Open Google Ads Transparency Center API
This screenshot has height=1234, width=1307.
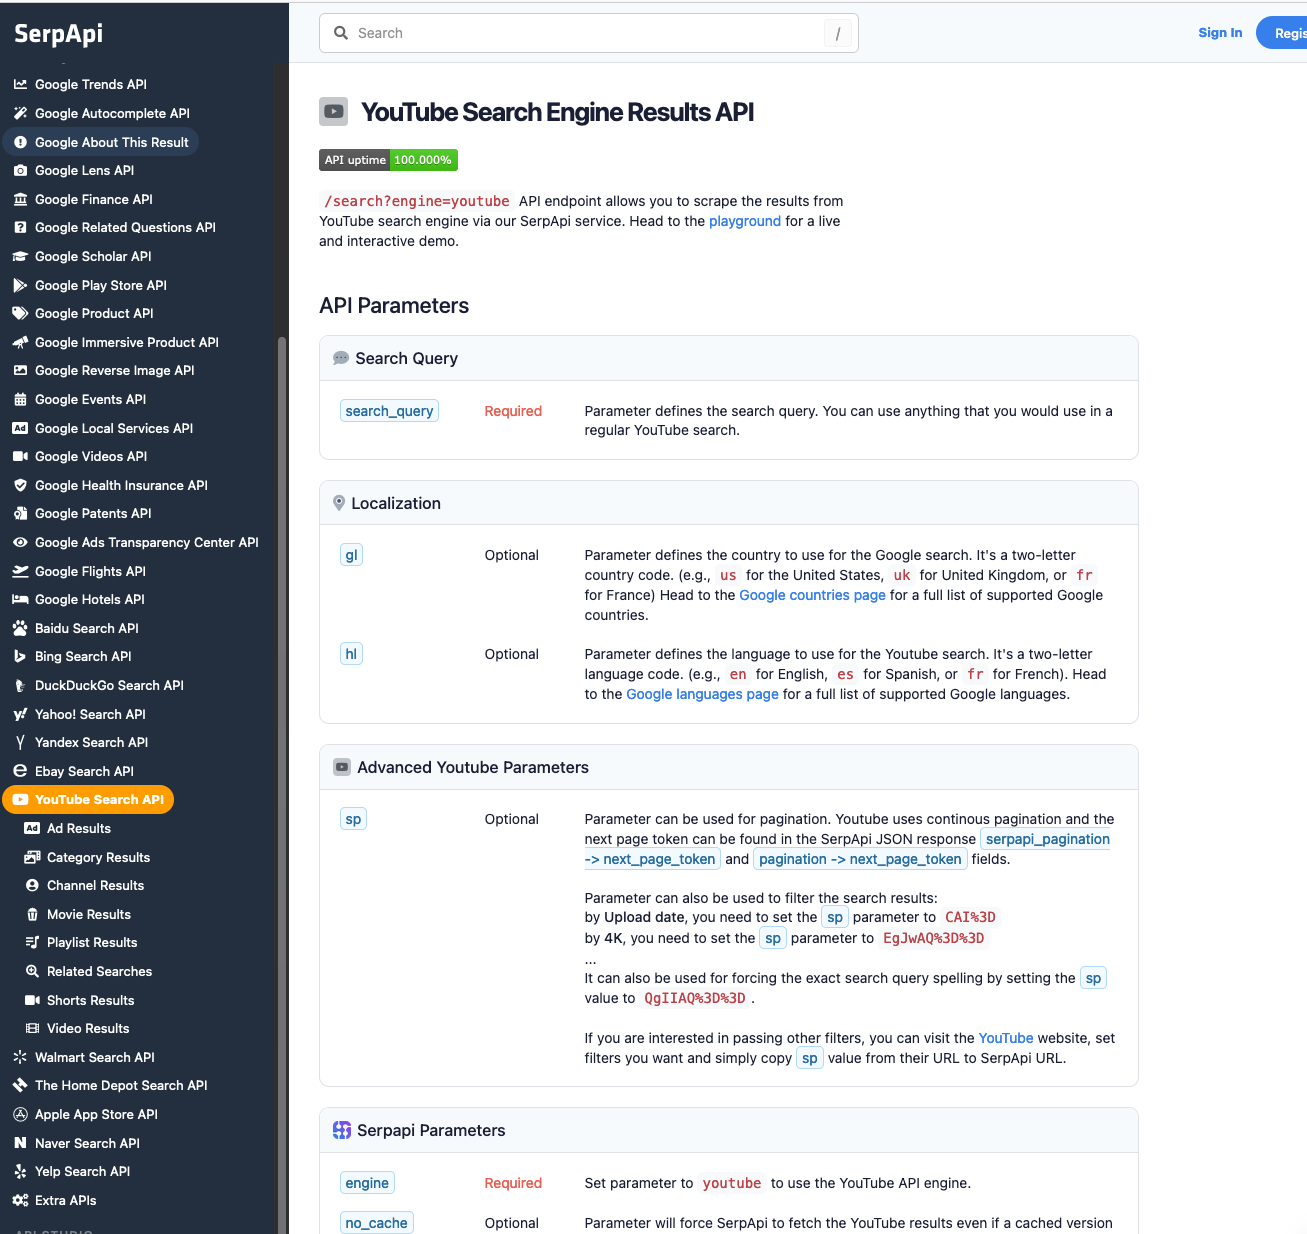point(146,543)
